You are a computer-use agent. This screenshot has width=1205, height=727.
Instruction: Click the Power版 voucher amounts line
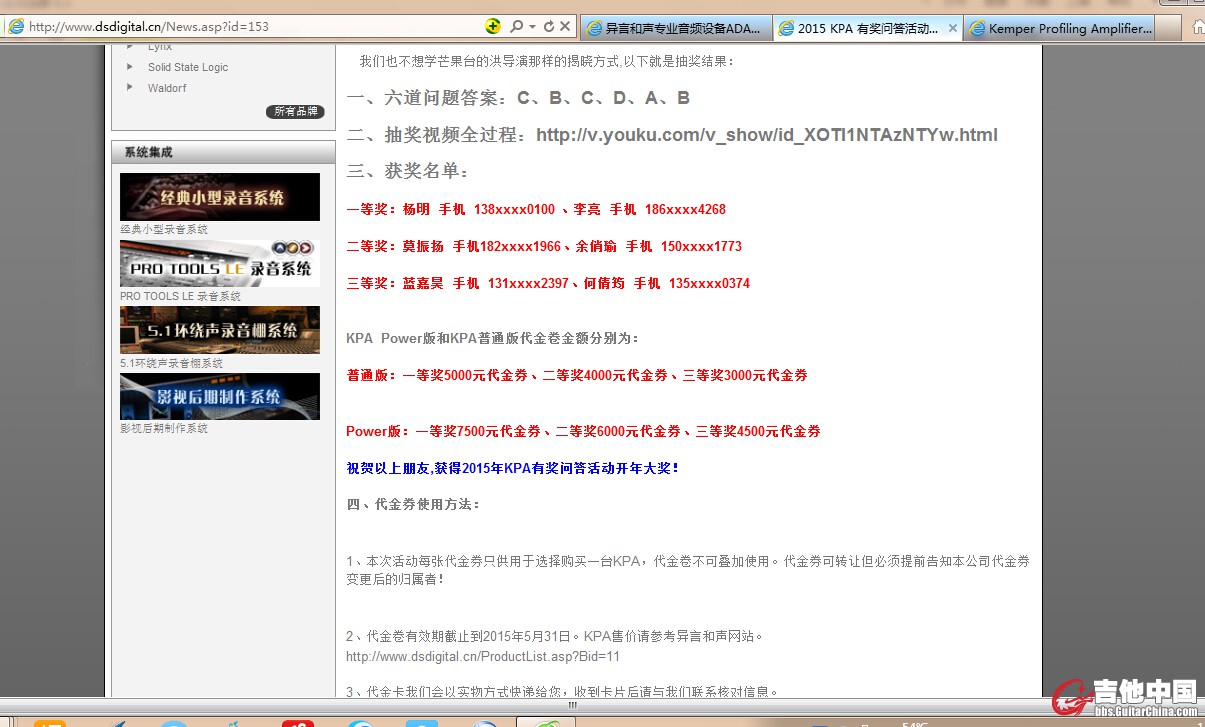click(x=583, y=431)
